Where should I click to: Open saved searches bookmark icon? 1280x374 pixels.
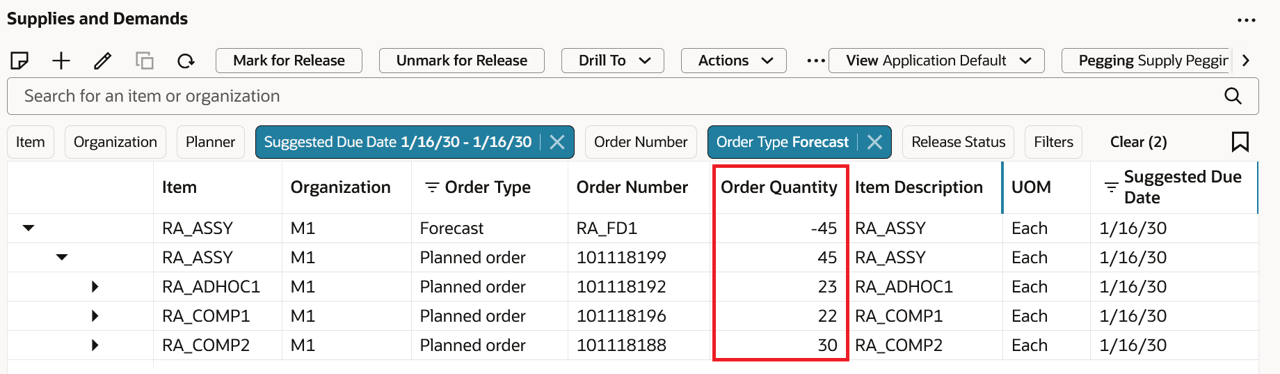(x=1240, y=142)
